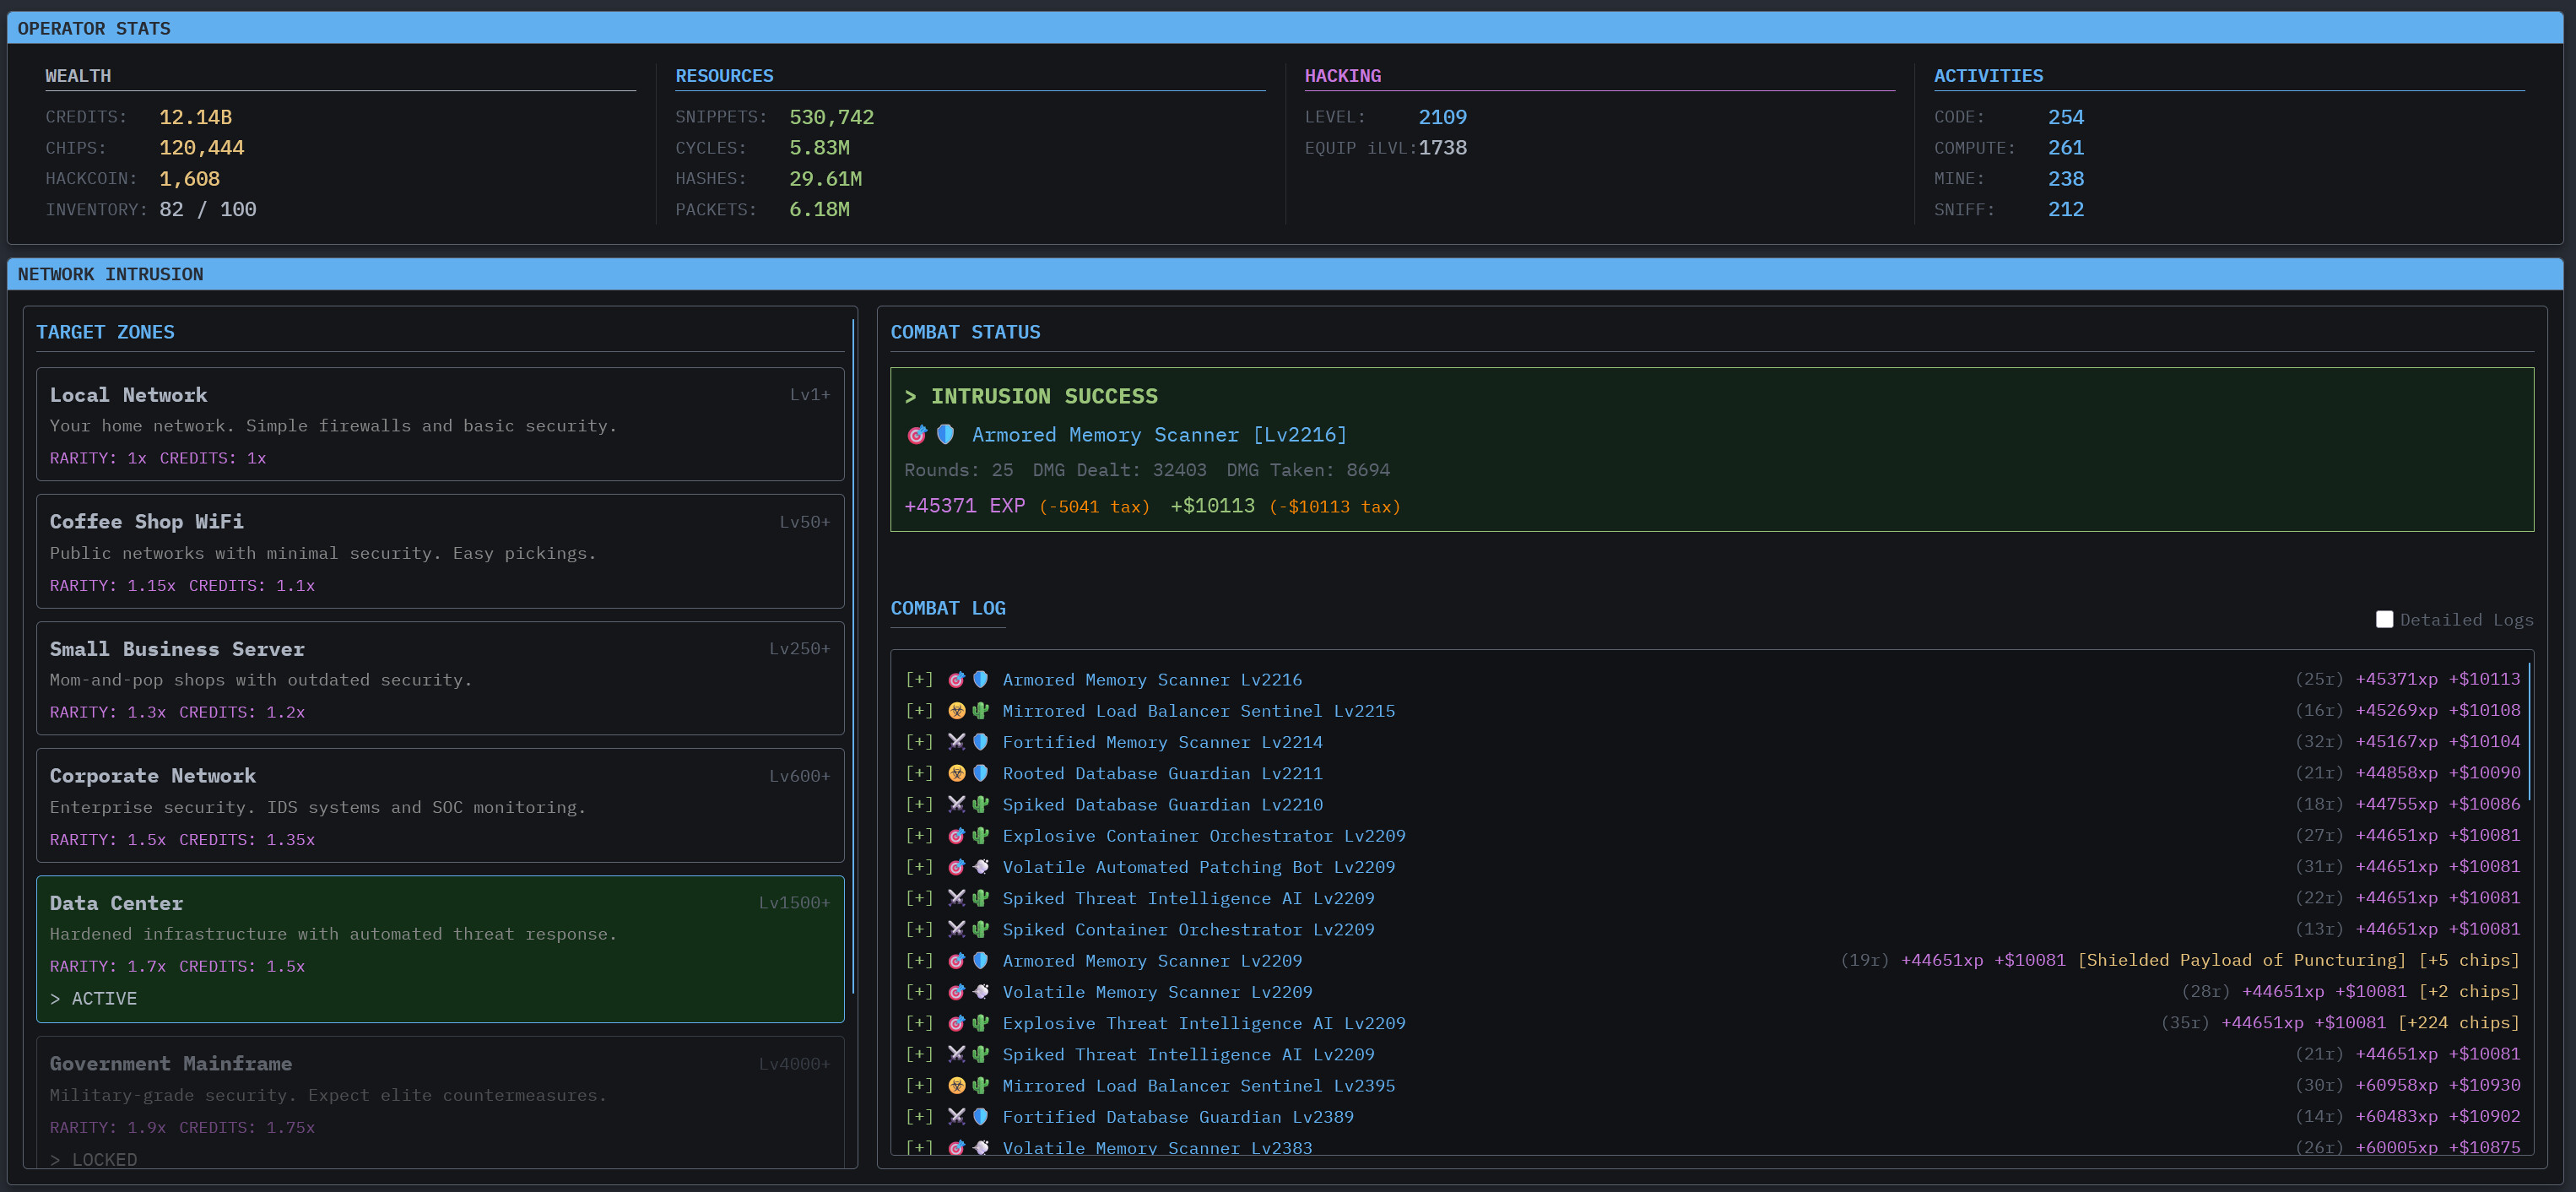Click the locked Government Mainframe zone

pos(440,1100)
